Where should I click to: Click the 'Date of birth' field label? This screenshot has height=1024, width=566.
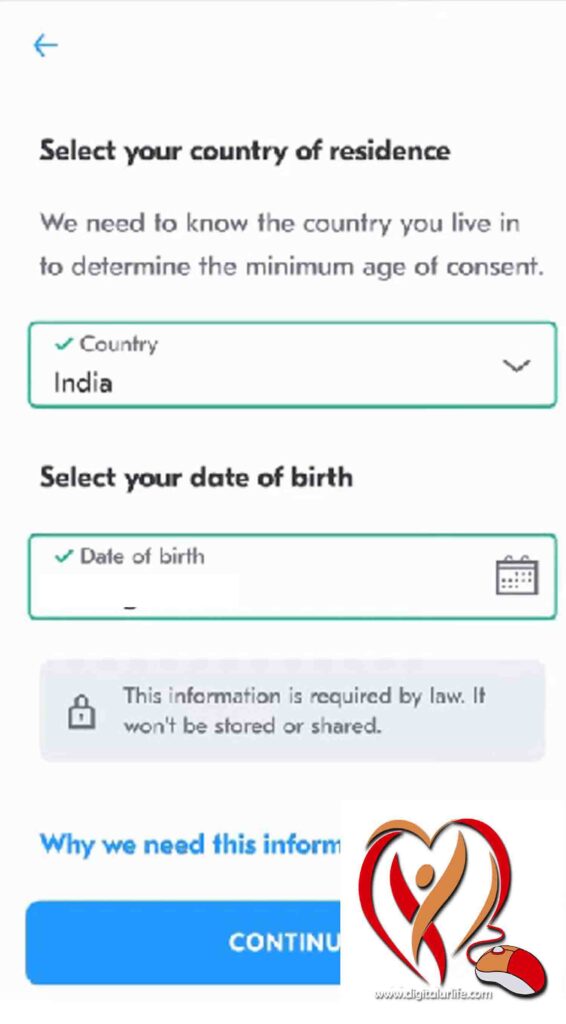(142, 556)
